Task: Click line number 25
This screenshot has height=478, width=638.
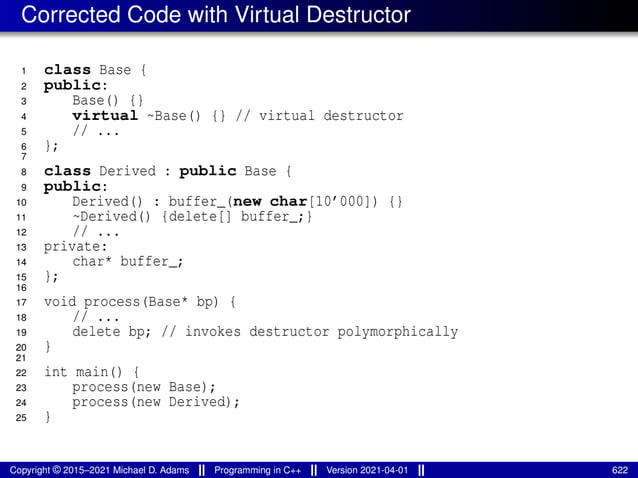Action: point(21,418)
